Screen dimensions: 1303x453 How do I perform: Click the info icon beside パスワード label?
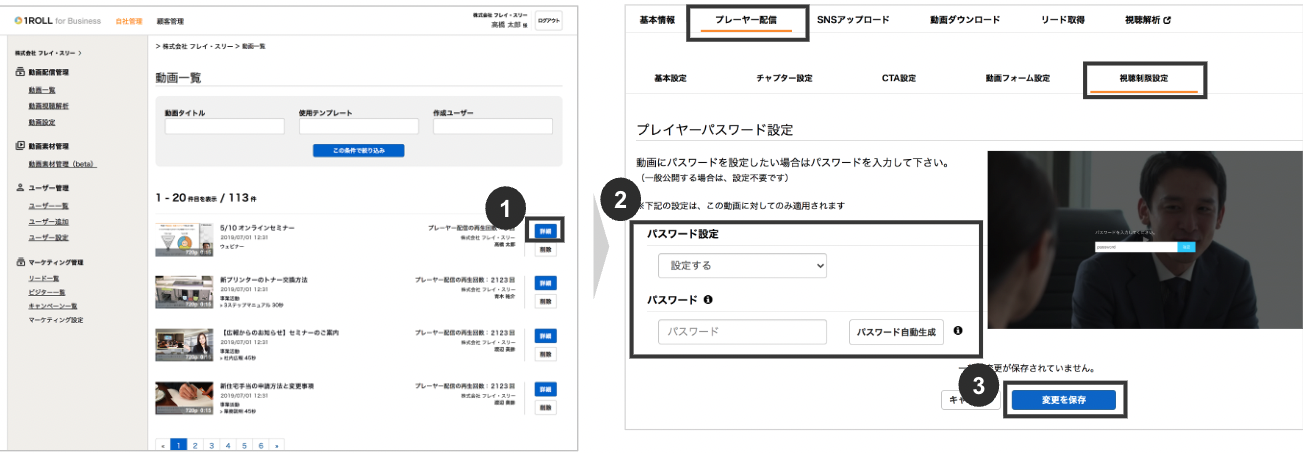708,299
